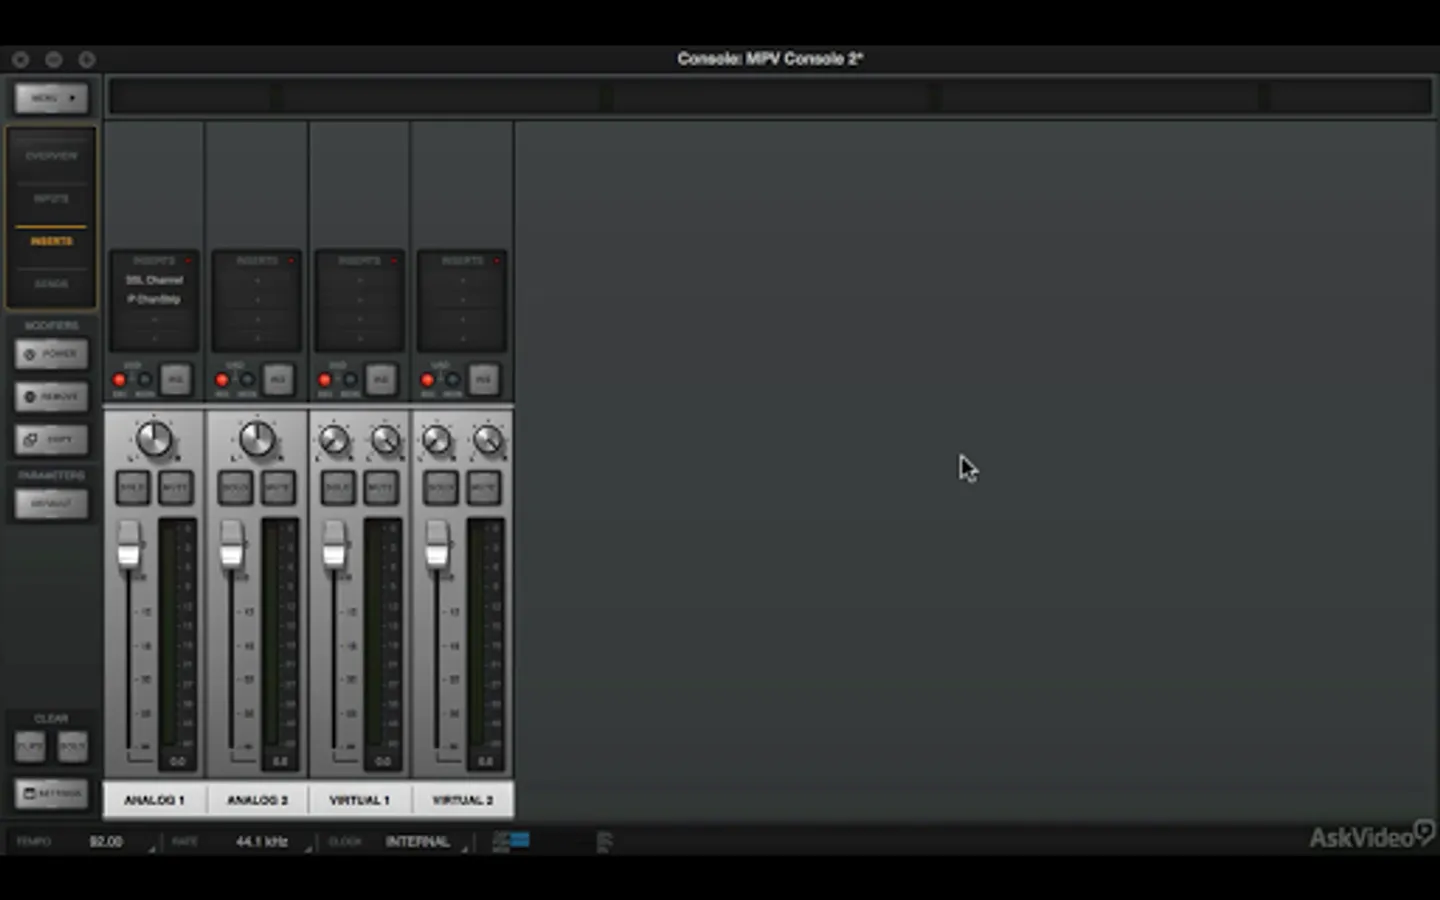Mute the Virtual 2 channel

point(484,487)
